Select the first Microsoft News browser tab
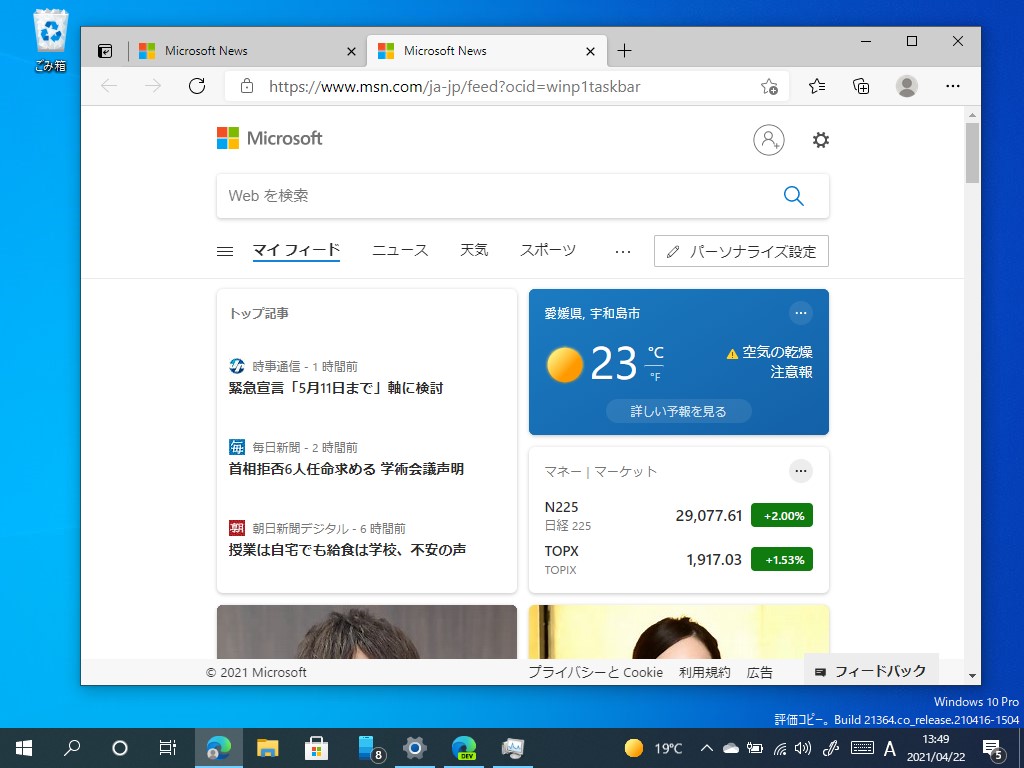This screenshot has height=768, width=1024. click(x=240, y=50)
